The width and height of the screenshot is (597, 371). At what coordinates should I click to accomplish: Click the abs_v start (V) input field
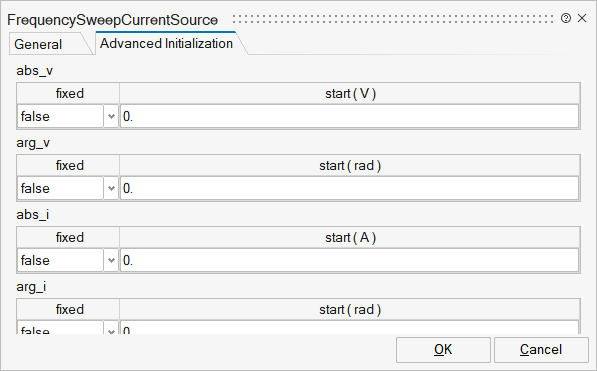(350, 116)
